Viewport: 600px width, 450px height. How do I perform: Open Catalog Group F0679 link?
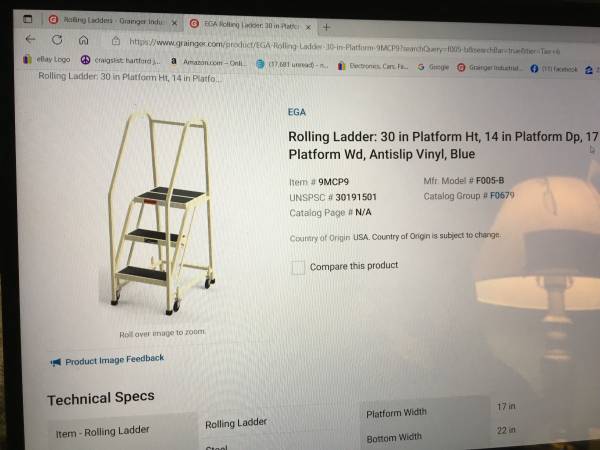click(x=502, y=196)
